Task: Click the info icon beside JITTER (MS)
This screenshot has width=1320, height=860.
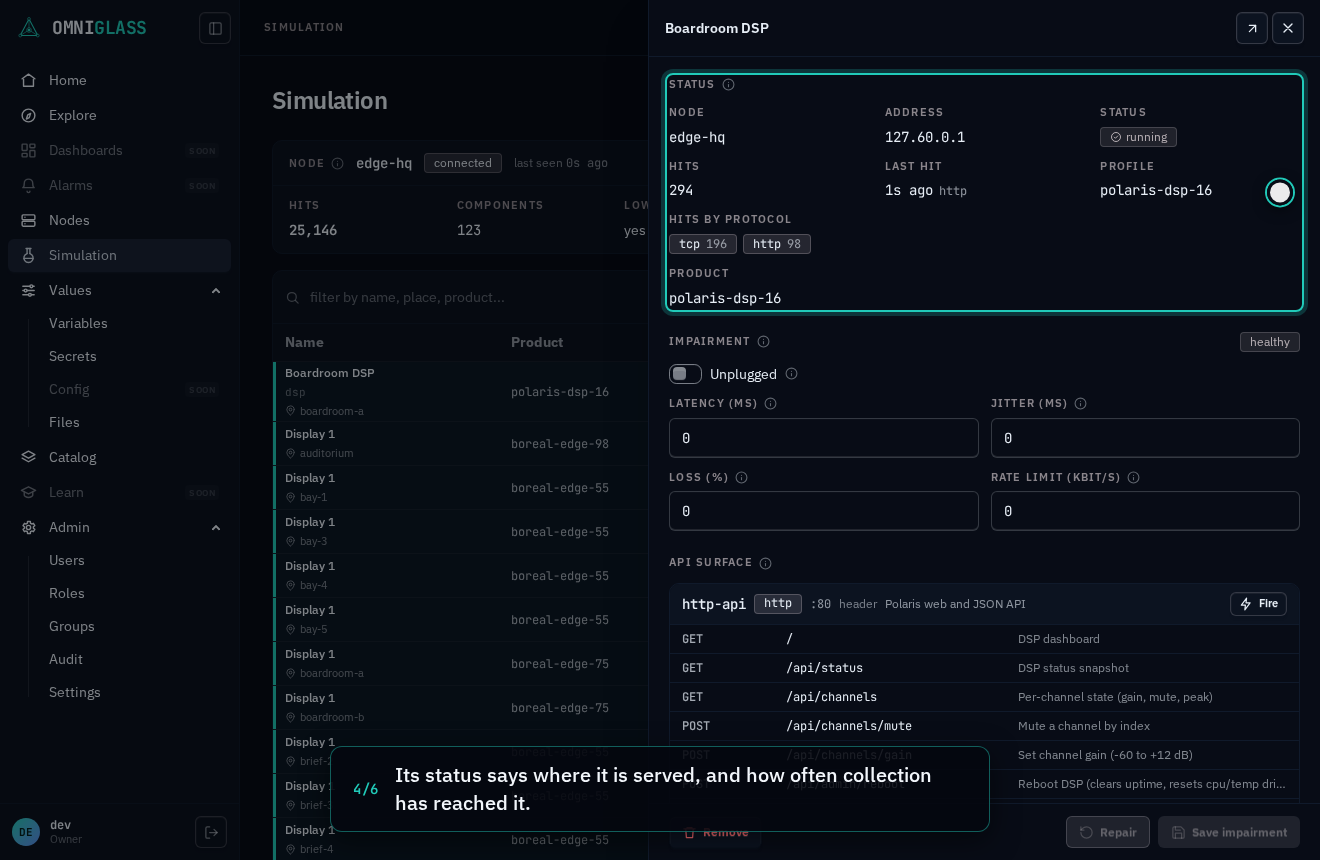Action: pos(1080,404)
